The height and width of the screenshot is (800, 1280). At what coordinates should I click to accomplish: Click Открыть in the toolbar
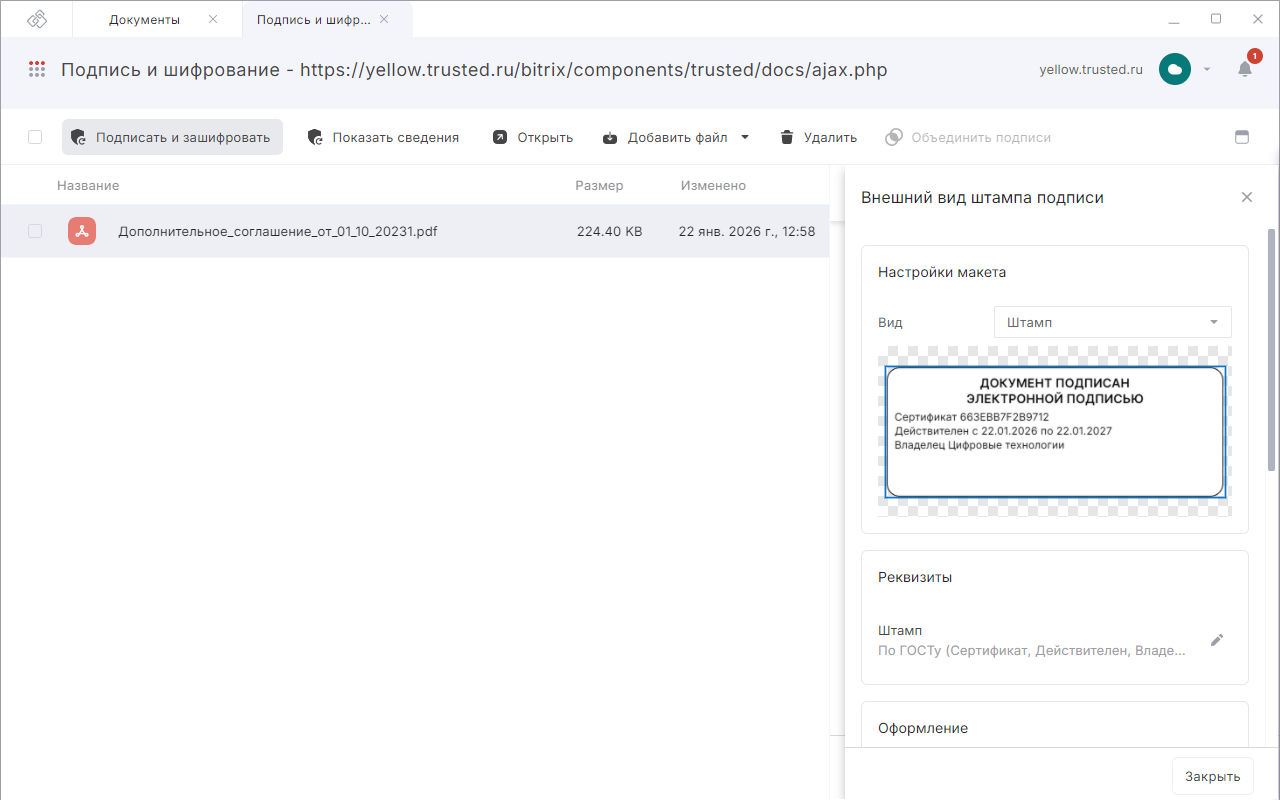click(533, 137)
